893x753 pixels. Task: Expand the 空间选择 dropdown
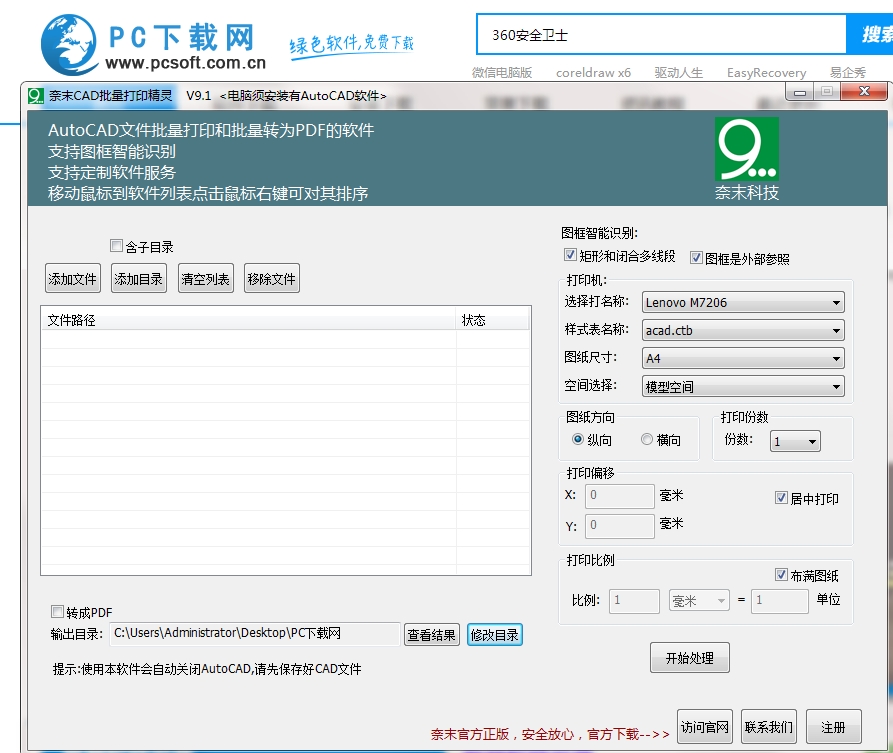pos(743,386)
